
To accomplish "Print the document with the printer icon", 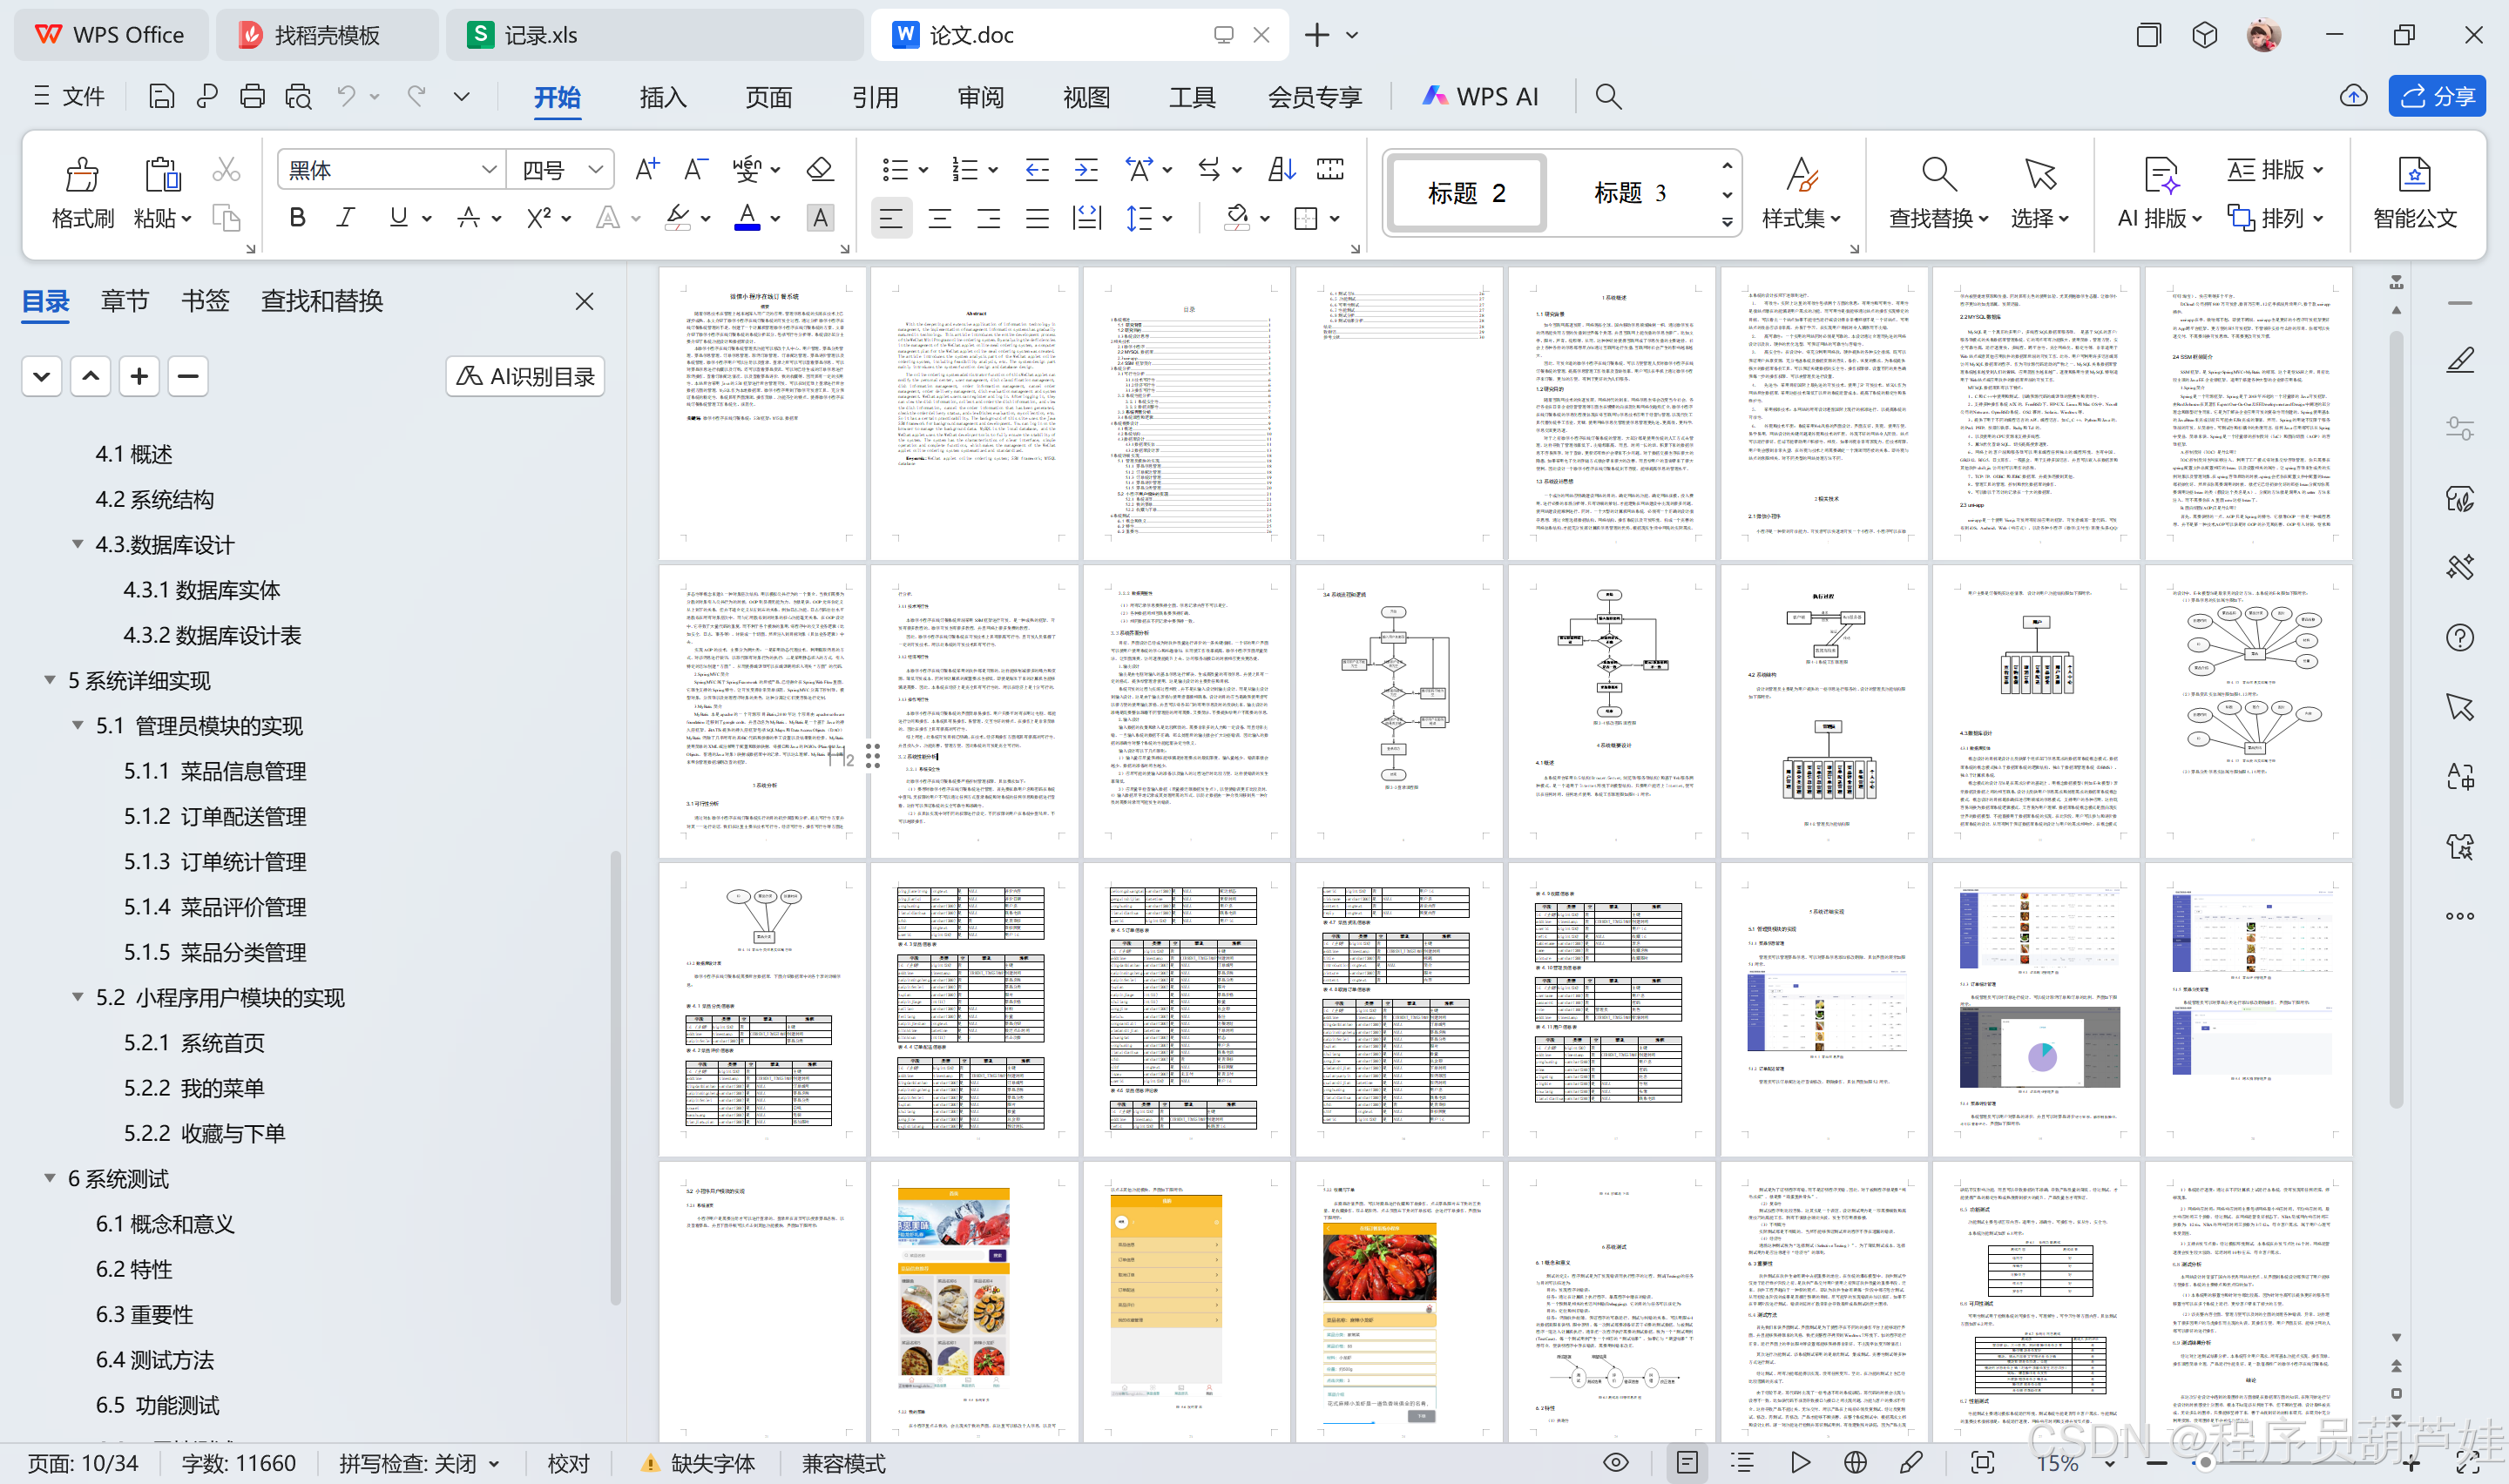I will pyautogui.click(x=252, y=96).
